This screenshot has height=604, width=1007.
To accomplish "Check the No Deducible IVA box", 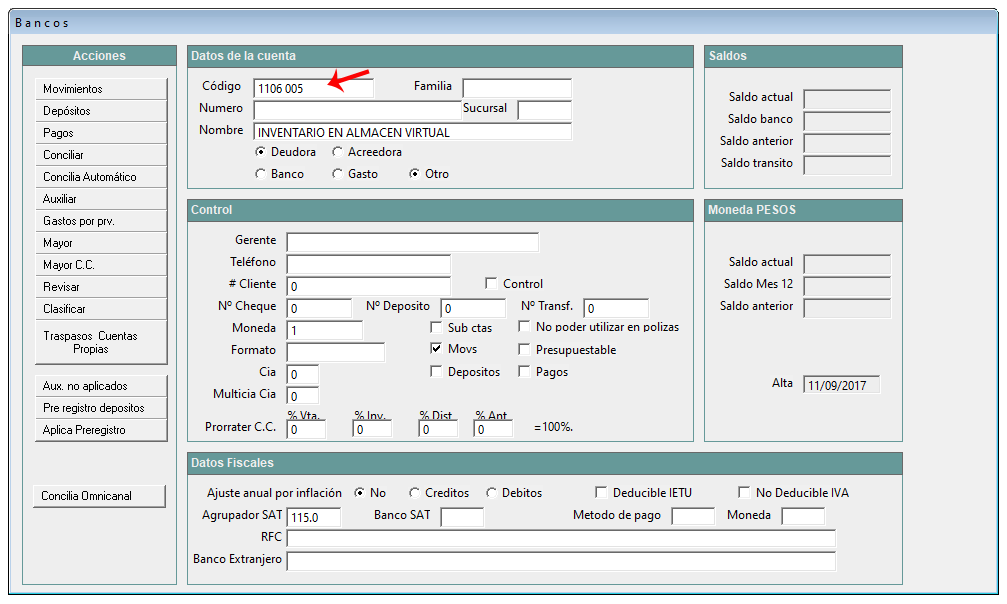I will [x=744, y=492].
